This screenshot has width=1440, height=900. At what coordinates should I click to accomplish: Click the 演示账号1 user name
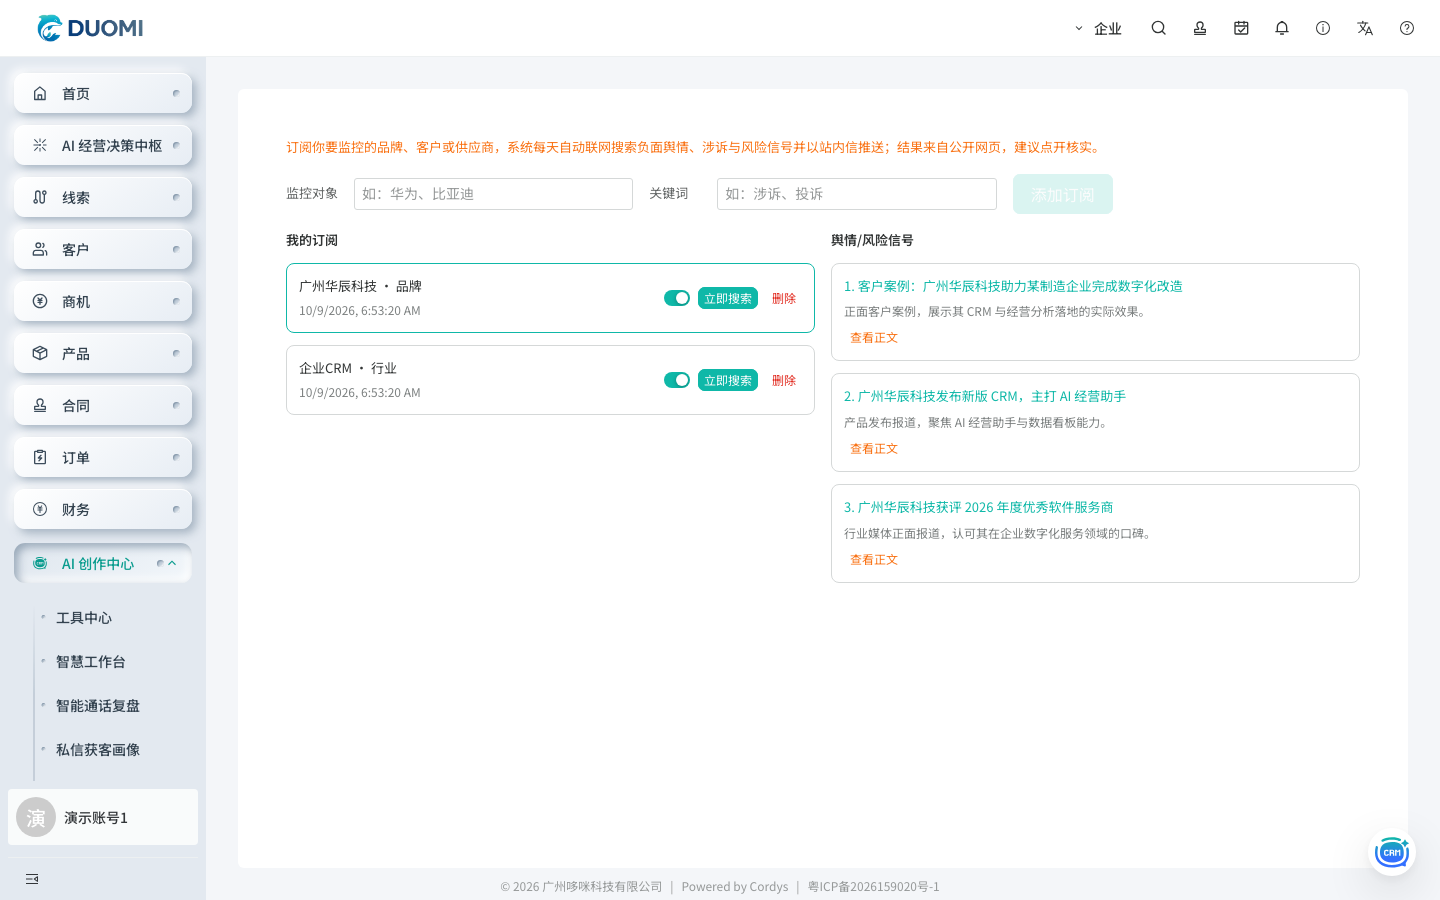point(96,818)
